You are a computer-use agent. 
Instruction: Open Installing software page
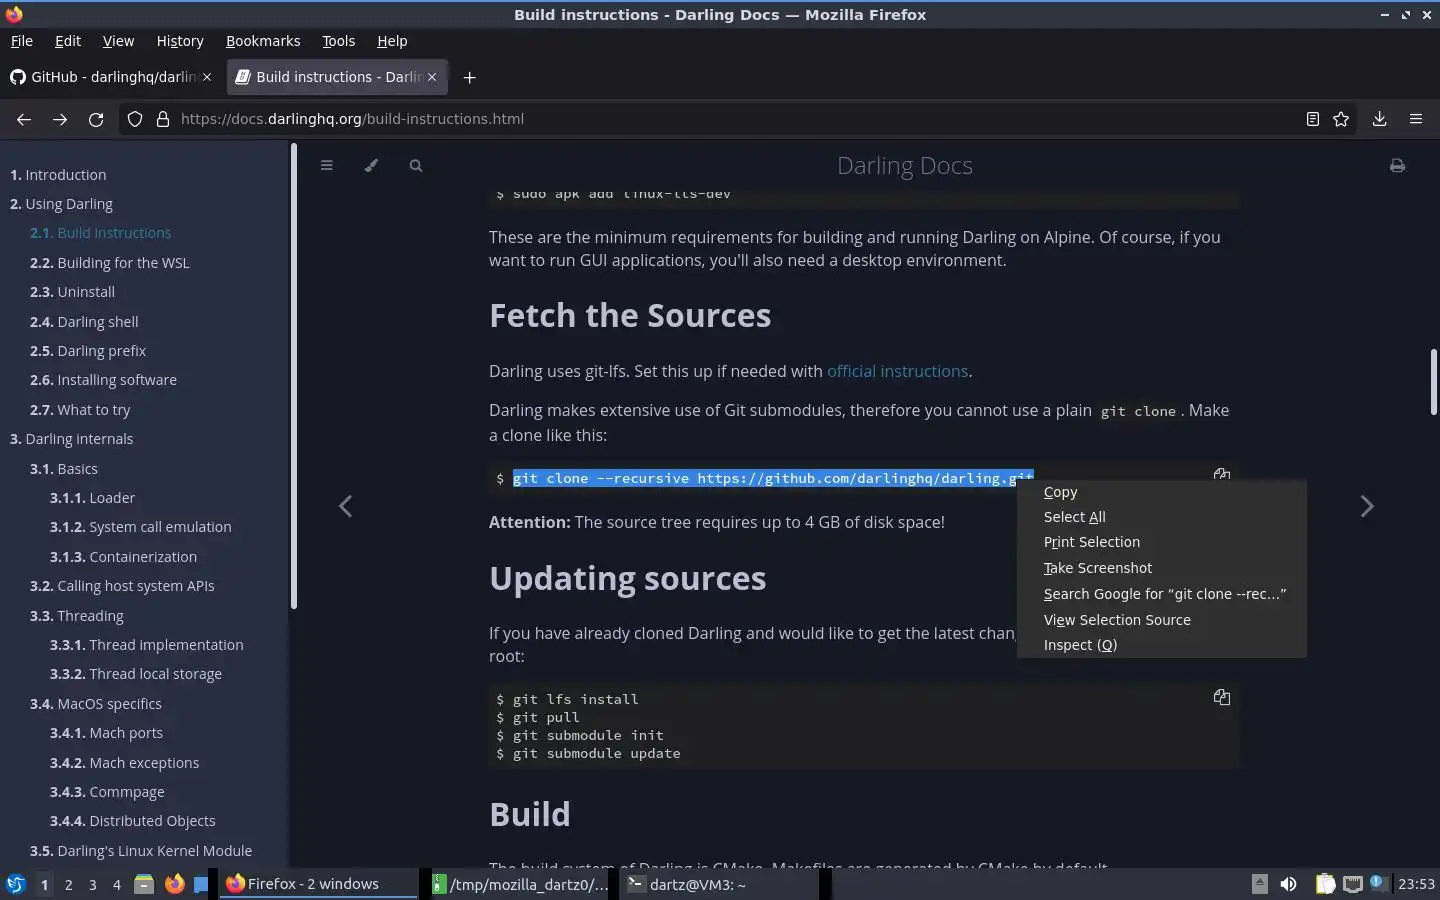tap(103, 380)
